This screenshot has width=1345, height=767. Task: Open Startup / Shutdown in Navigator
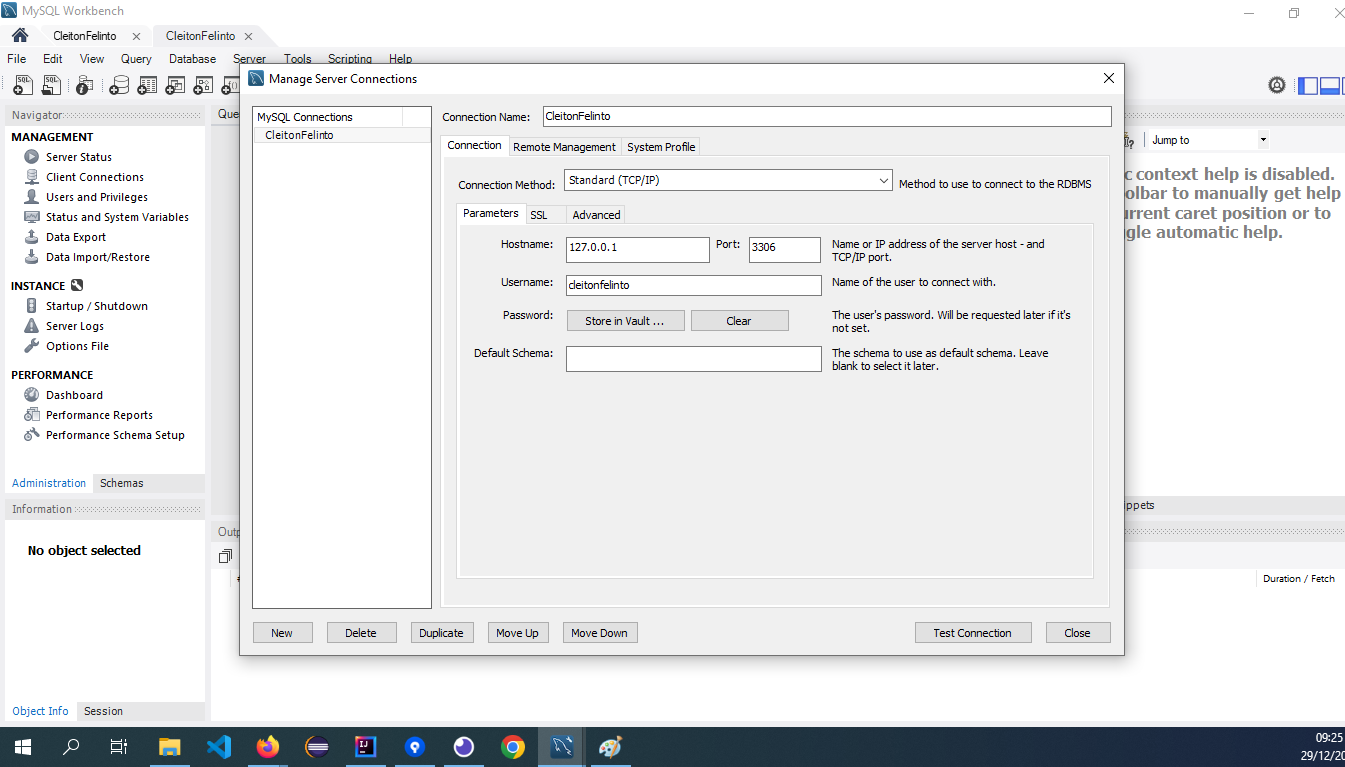pos(97,306)
